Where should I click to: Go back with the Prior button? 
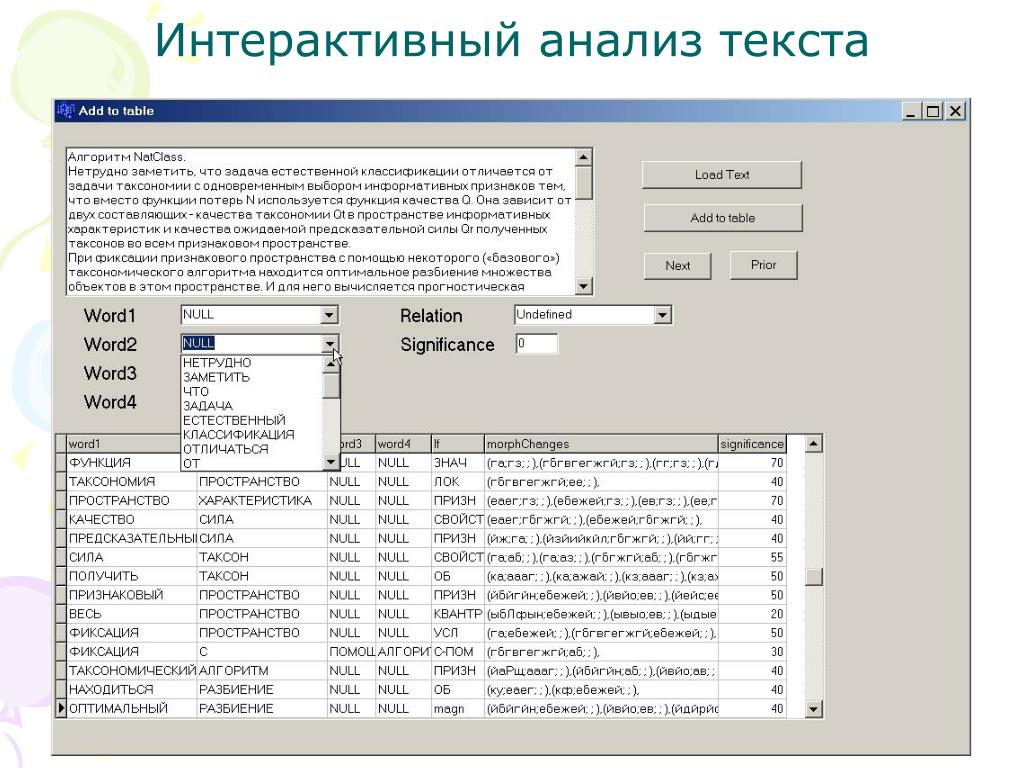(763, 265)
